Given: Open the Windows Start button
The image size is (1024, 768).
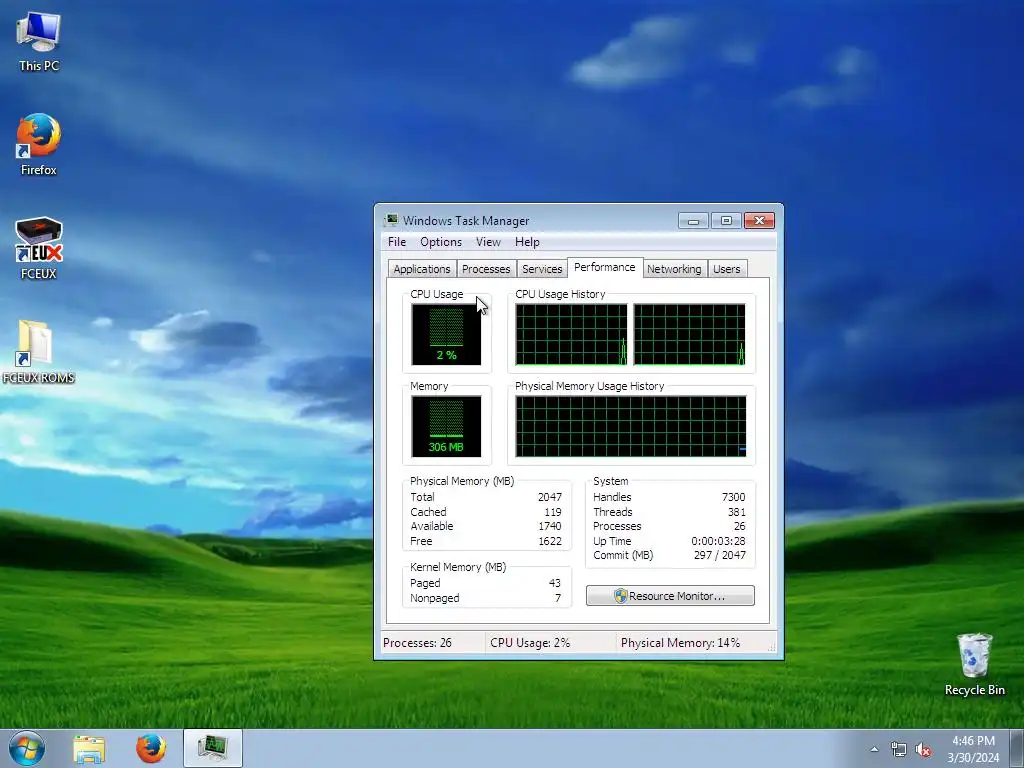Looking at the screenshot, I should (27, 748).
